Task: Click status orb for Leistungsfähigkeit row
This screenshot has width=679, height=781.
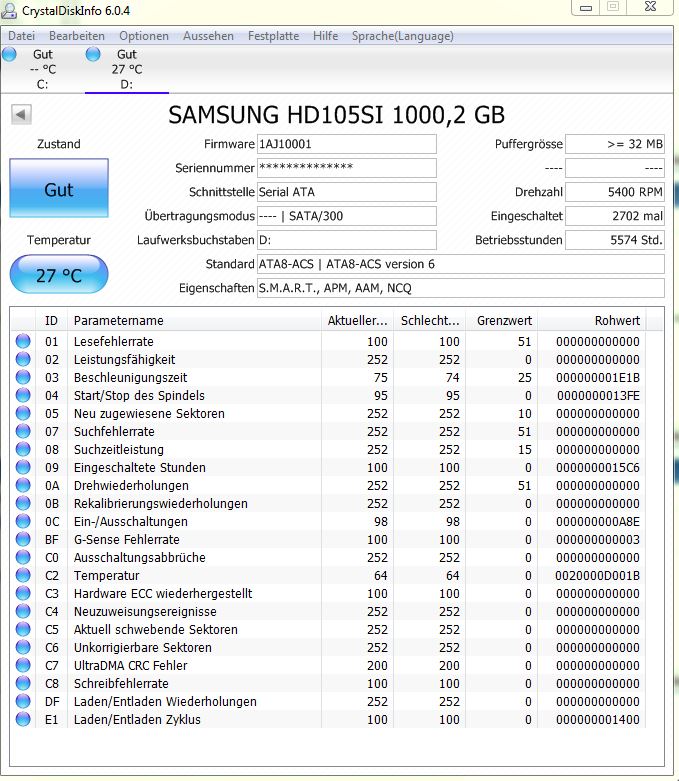Action: (23, 359)
